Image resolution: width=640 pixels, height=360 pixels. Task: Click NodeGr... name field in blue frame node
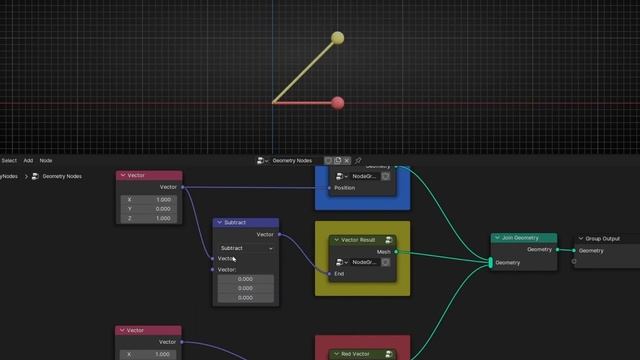[x=364, y=176]
